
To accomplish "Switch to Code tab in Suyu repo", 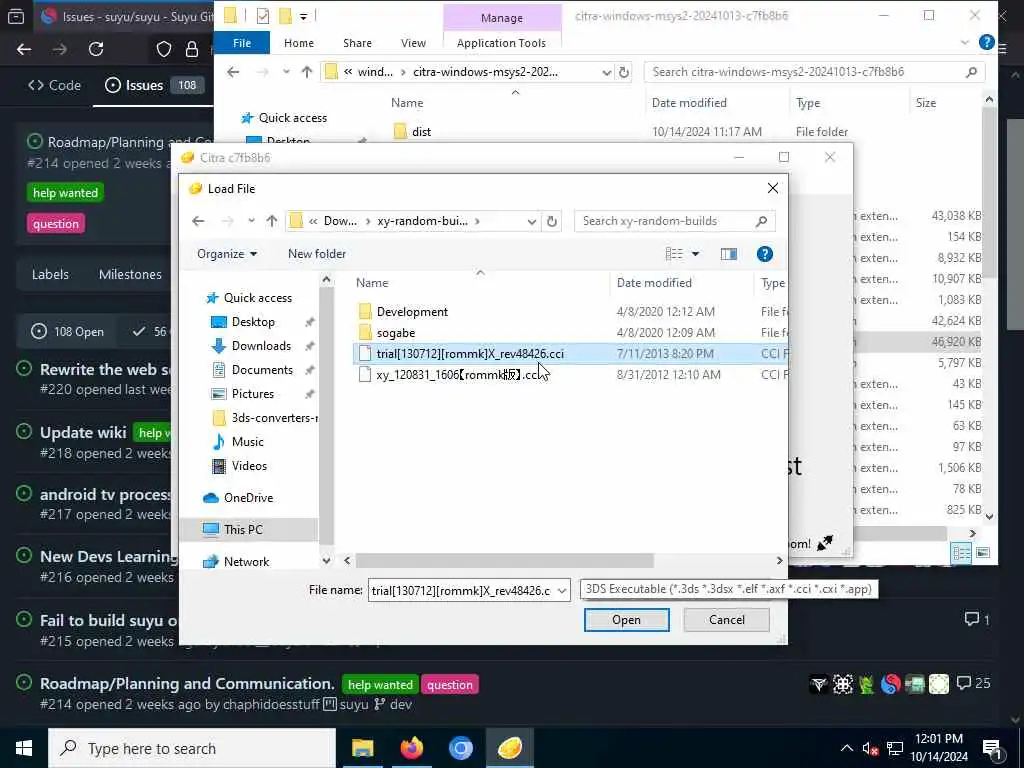I will (54, 86).
